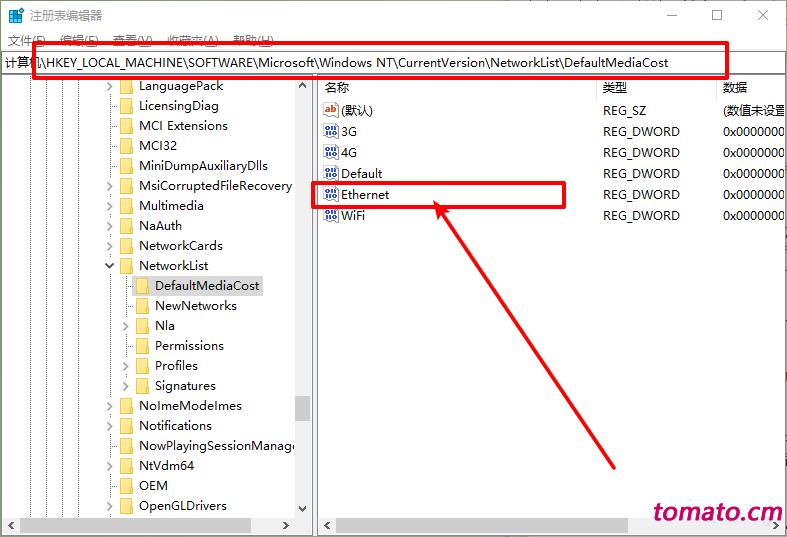The image size is (787, 537).
Task: Expand the Notifications key
Action: click(109, 426)
